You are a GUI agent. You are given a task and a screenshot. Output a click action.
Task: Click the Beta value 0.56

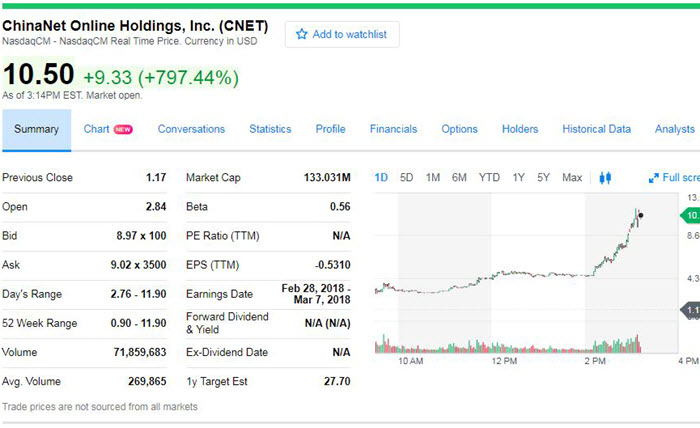pyautogui.click(x=340, y=207)
